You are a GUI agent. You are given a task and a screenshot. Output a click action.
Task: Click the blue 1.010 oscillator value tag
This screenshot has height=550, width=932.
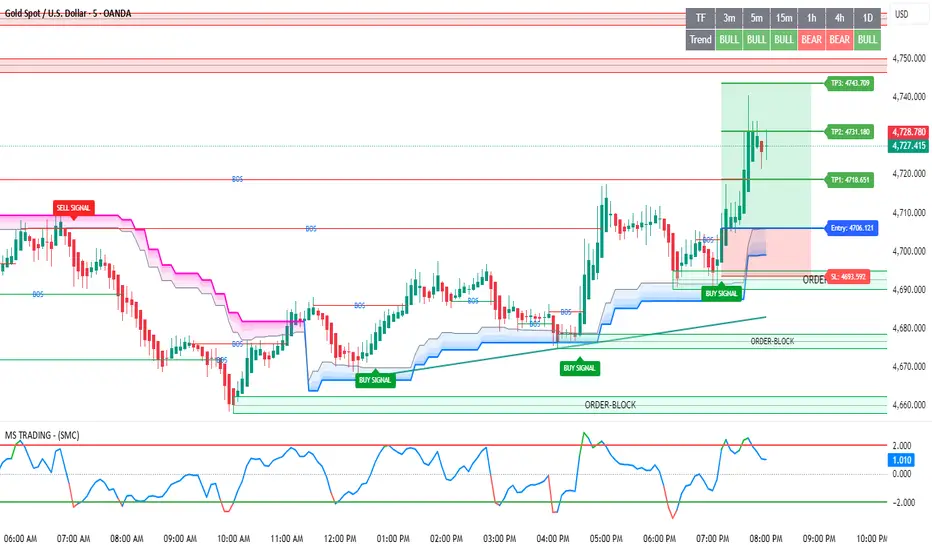tap(901, 460)
